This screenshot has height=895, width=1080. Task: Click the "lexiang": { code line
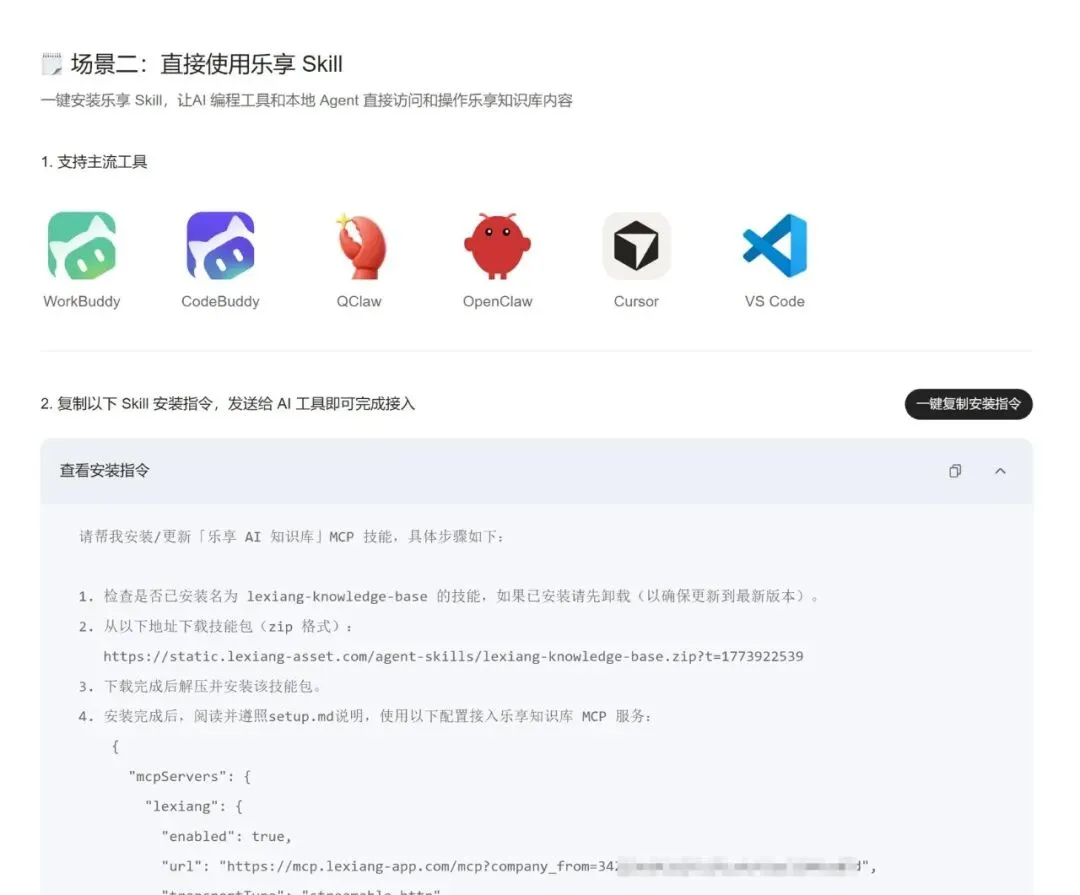click(x=194, y=806)
